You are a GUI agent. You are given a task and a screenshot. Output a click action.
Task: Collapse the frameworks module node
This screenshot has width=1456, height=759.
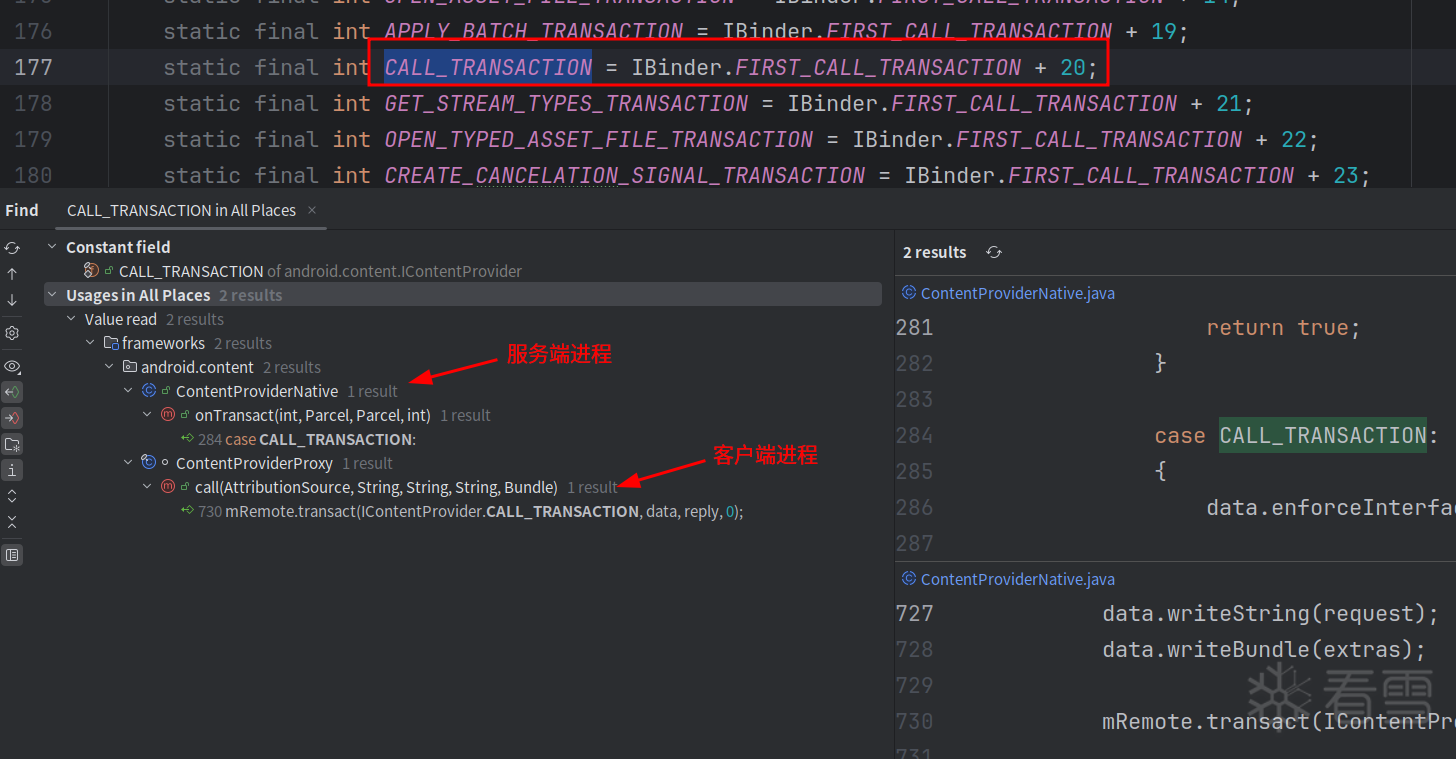(91, 343)
